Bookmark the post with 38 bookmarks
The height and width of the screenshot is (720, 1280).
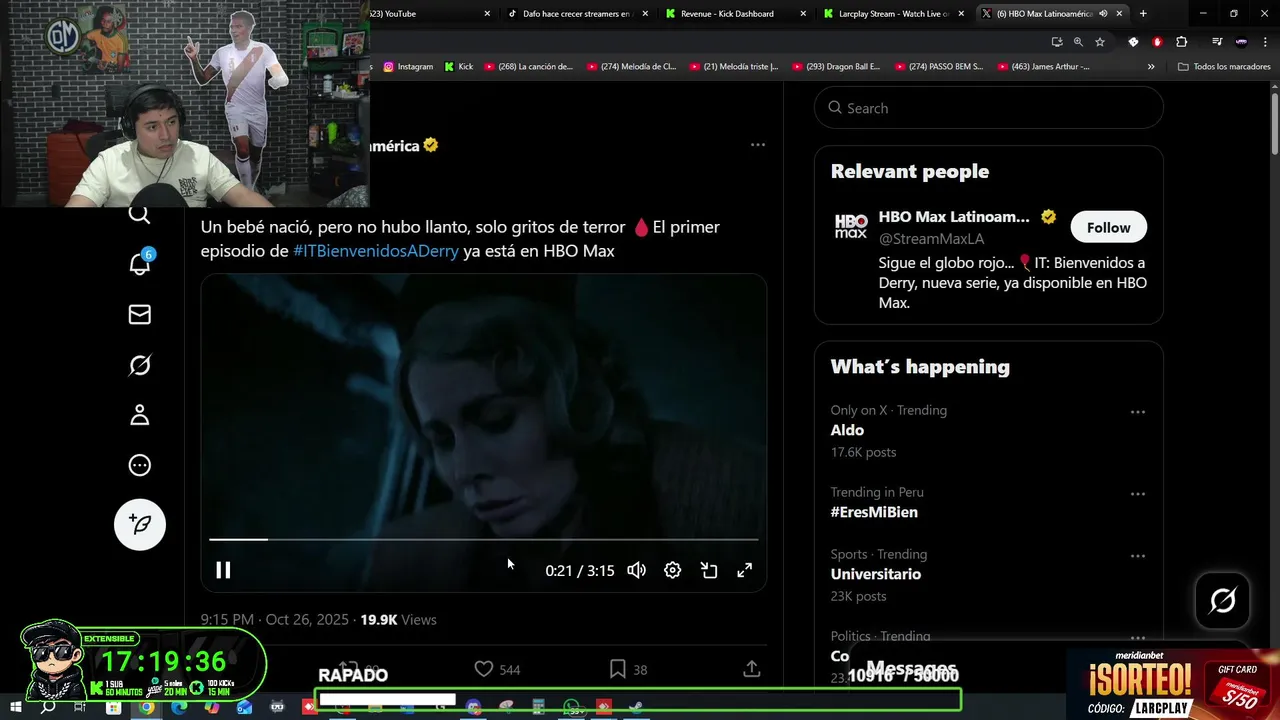tap(628, 669)
